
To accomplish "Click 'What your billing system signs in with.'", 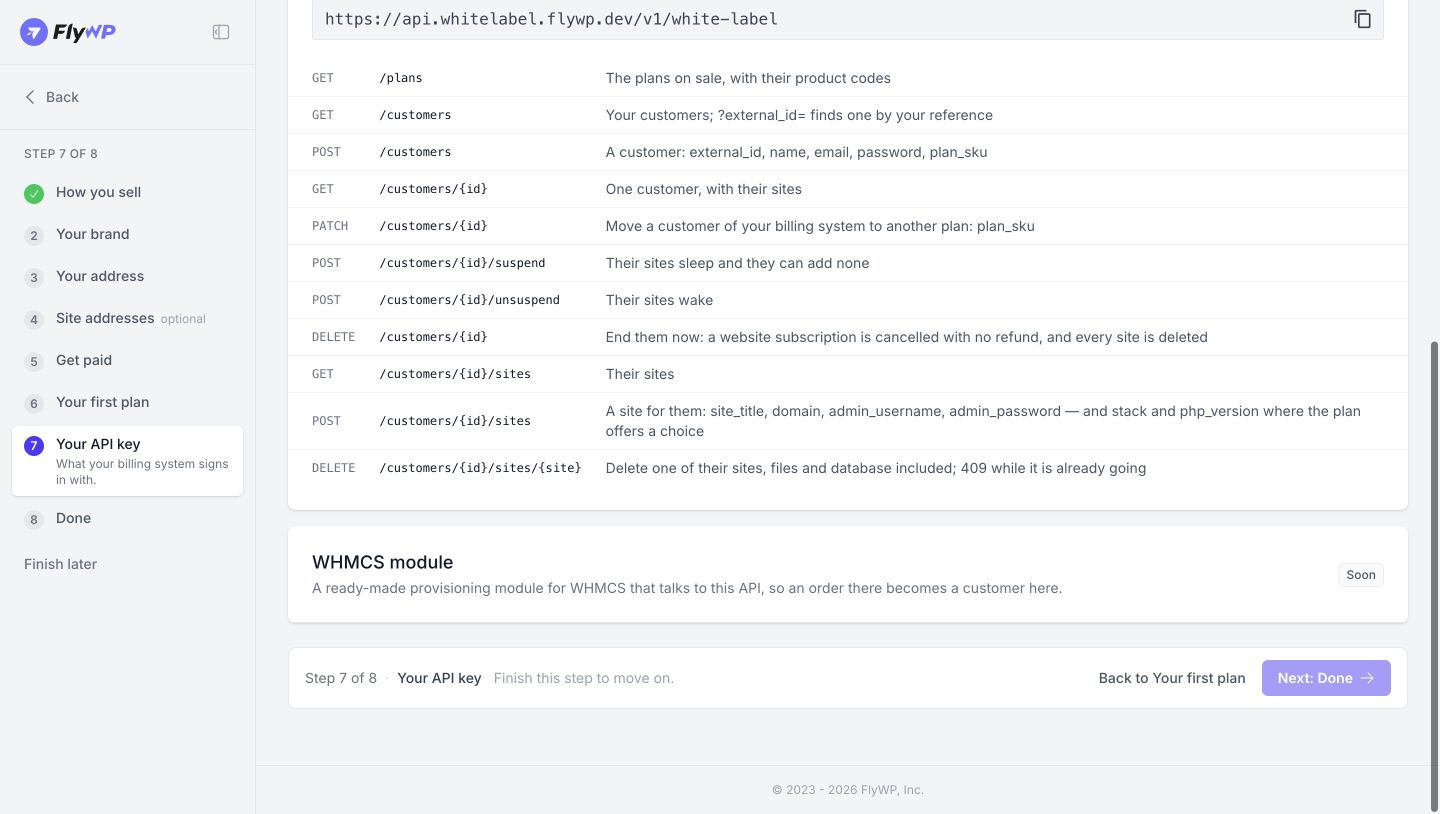I will [x=142, y=472].
